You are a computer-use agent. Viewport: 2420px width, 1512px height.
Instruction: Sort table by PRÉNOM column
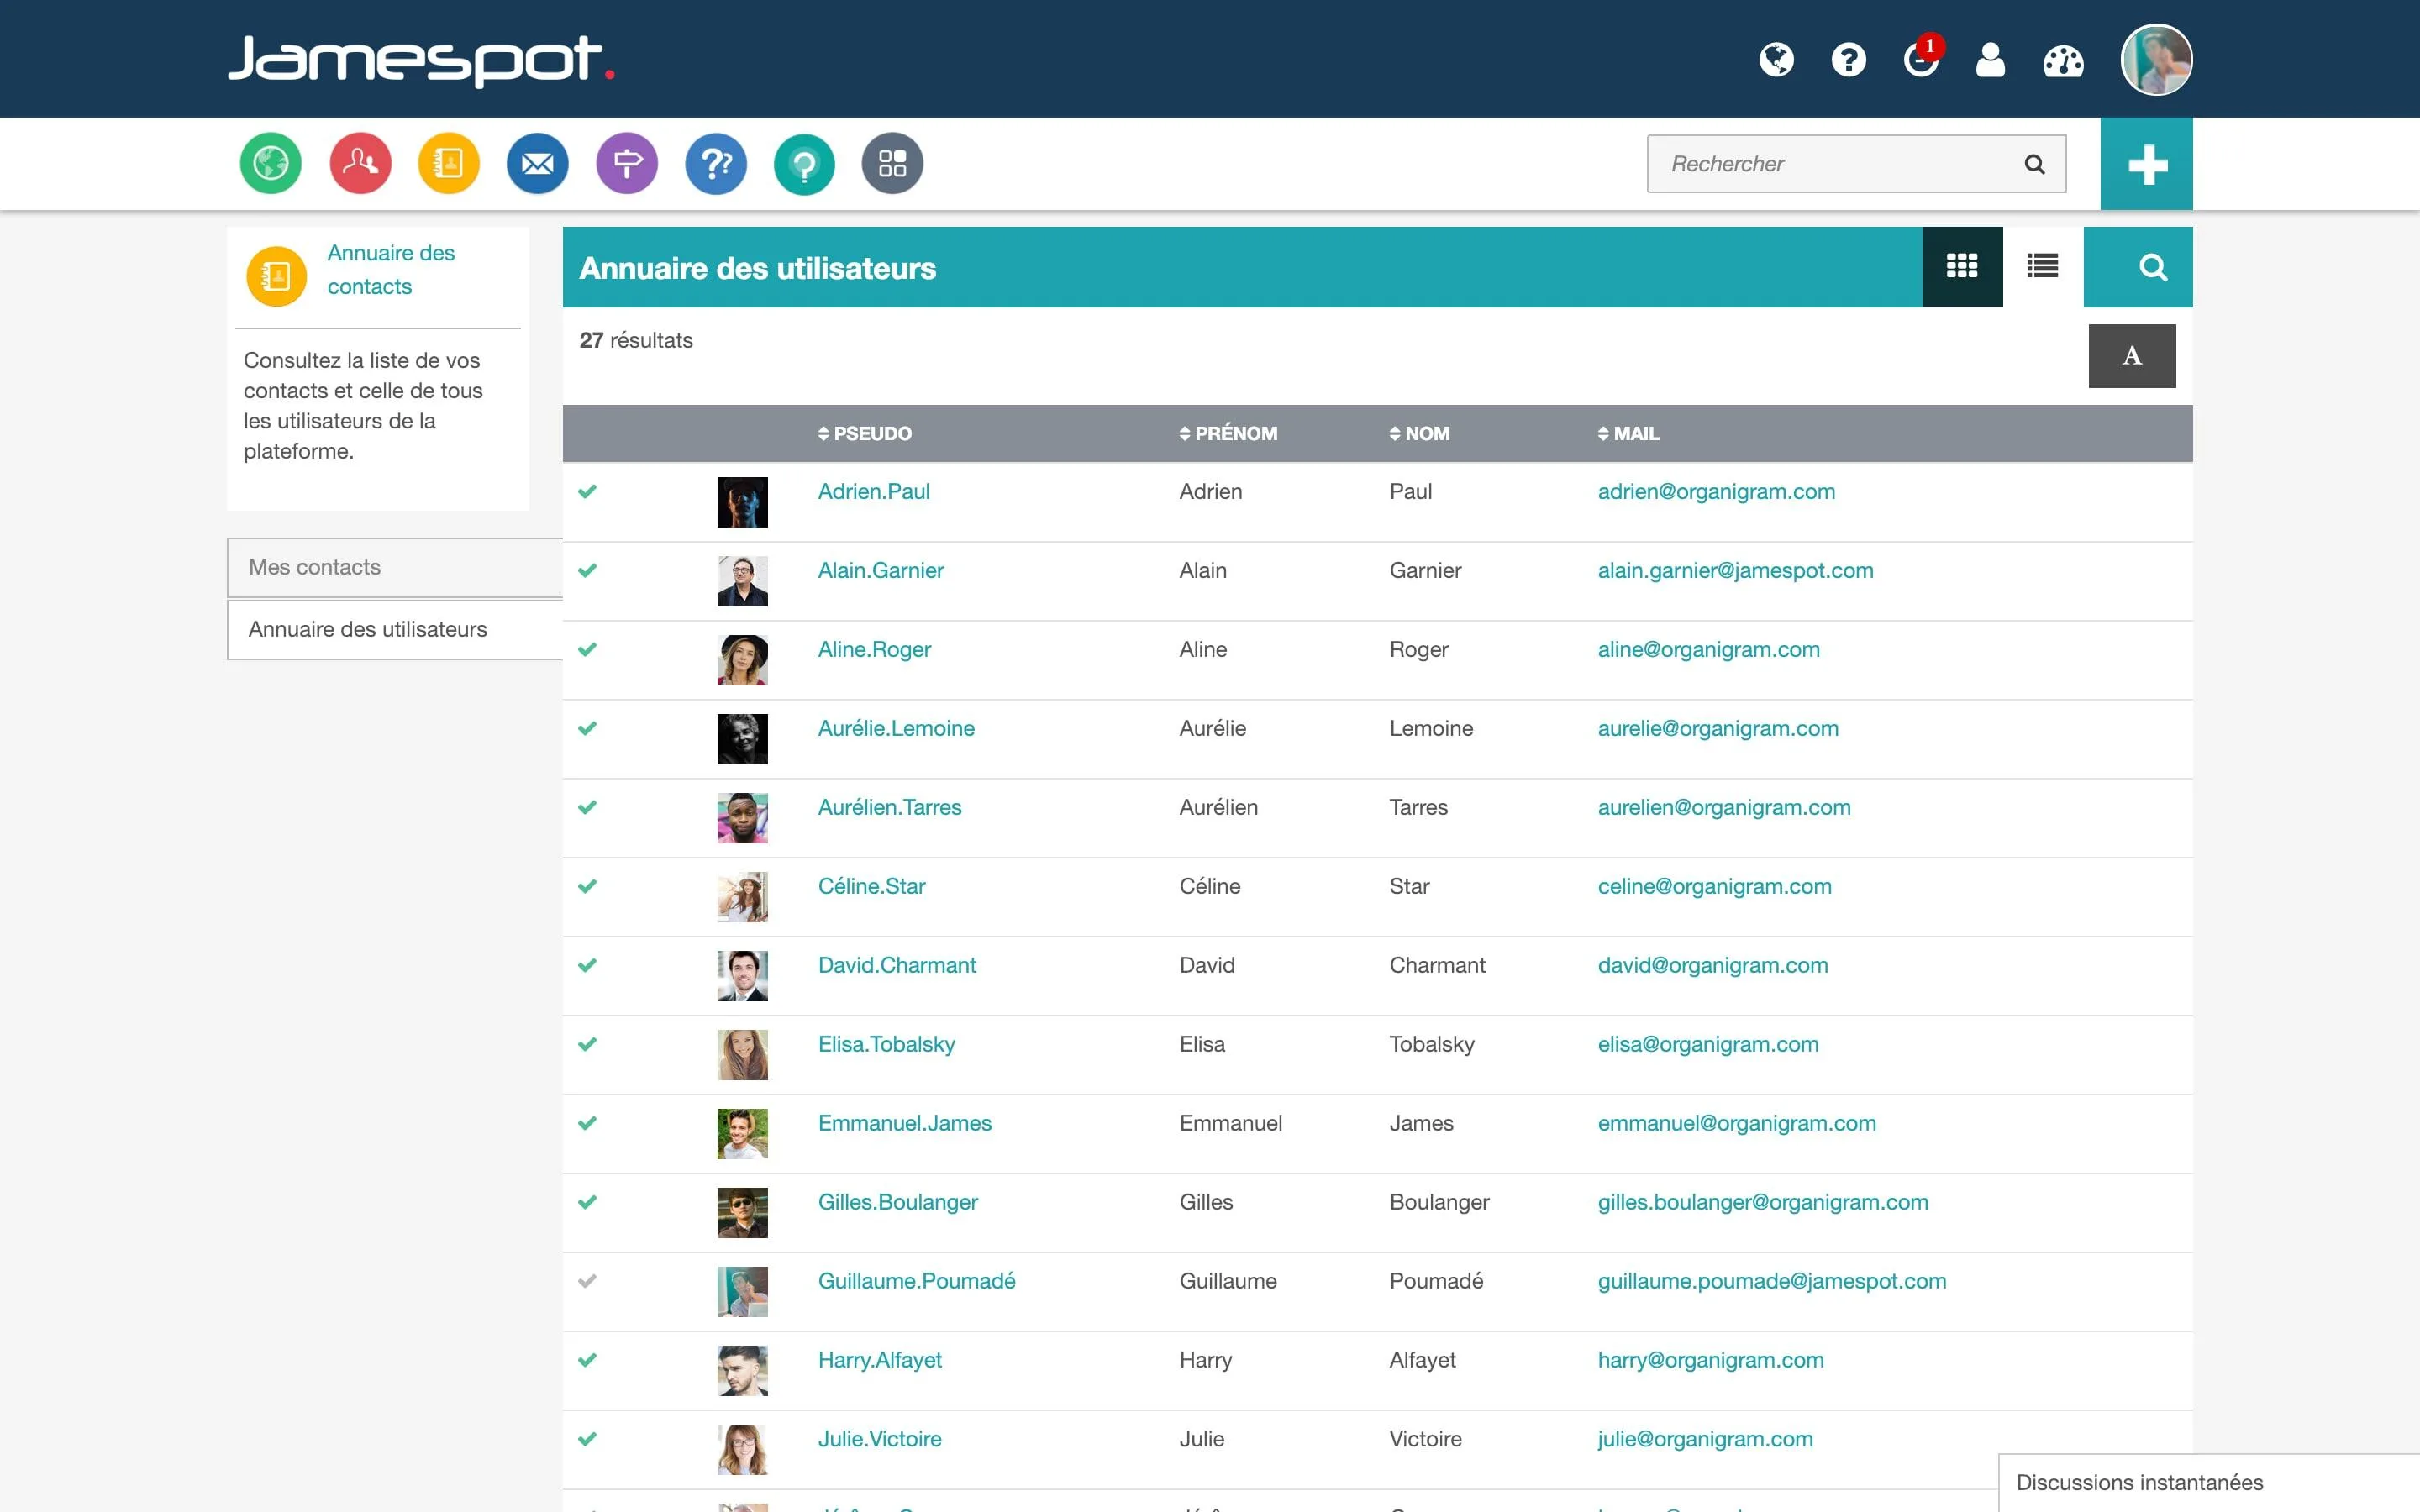point(1228,433)
